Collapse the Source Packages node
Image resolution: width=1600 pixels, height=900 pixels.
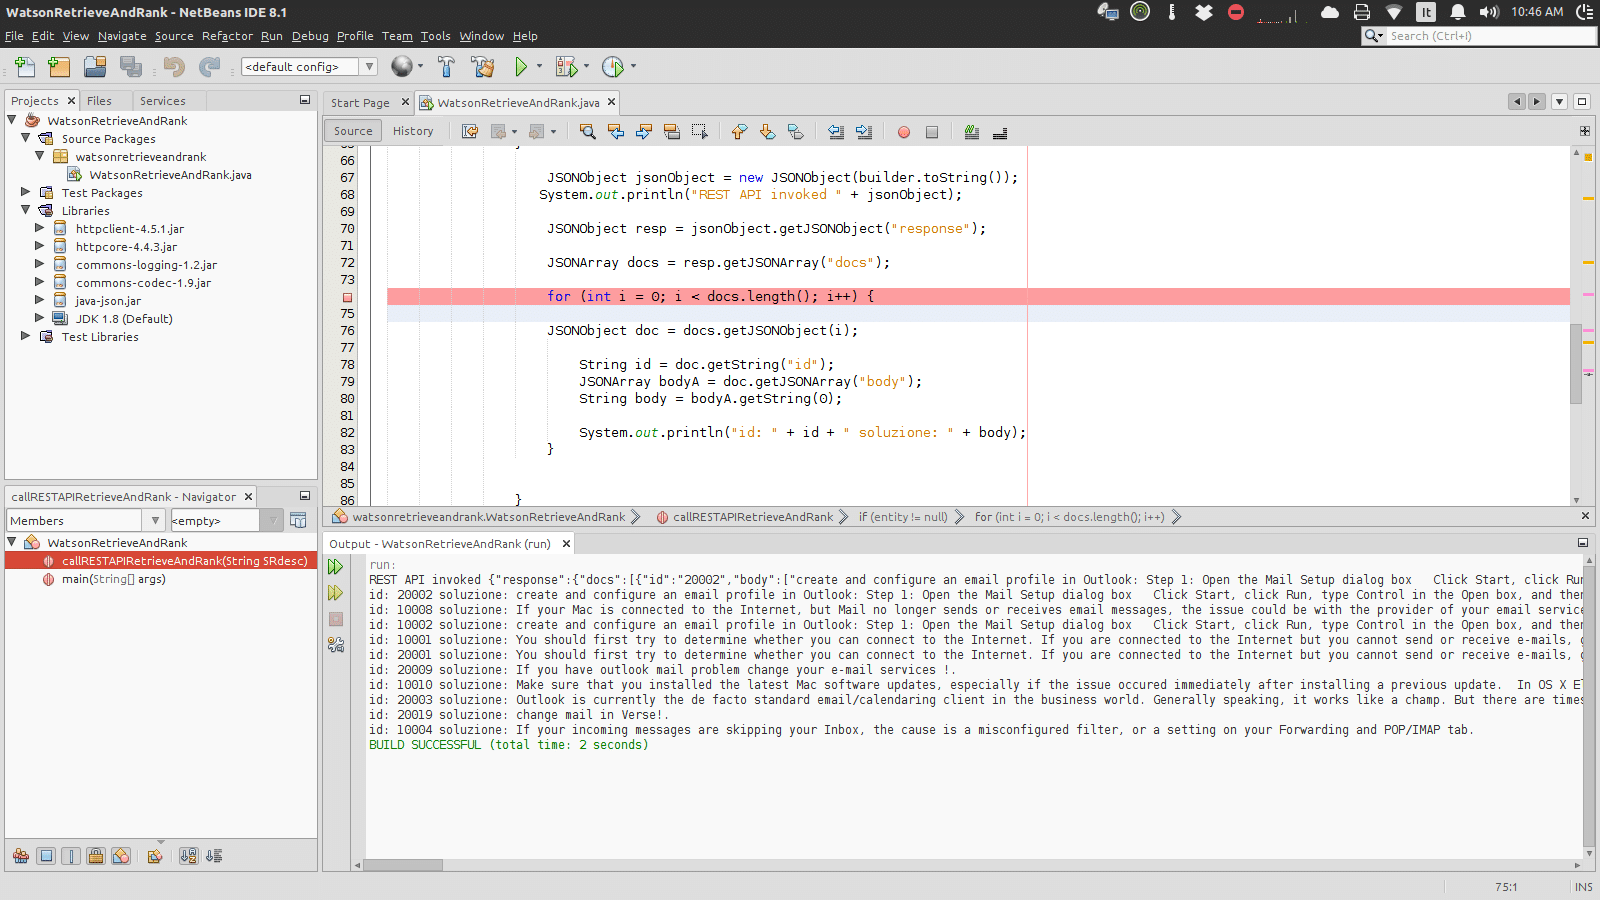coord(26,138)
